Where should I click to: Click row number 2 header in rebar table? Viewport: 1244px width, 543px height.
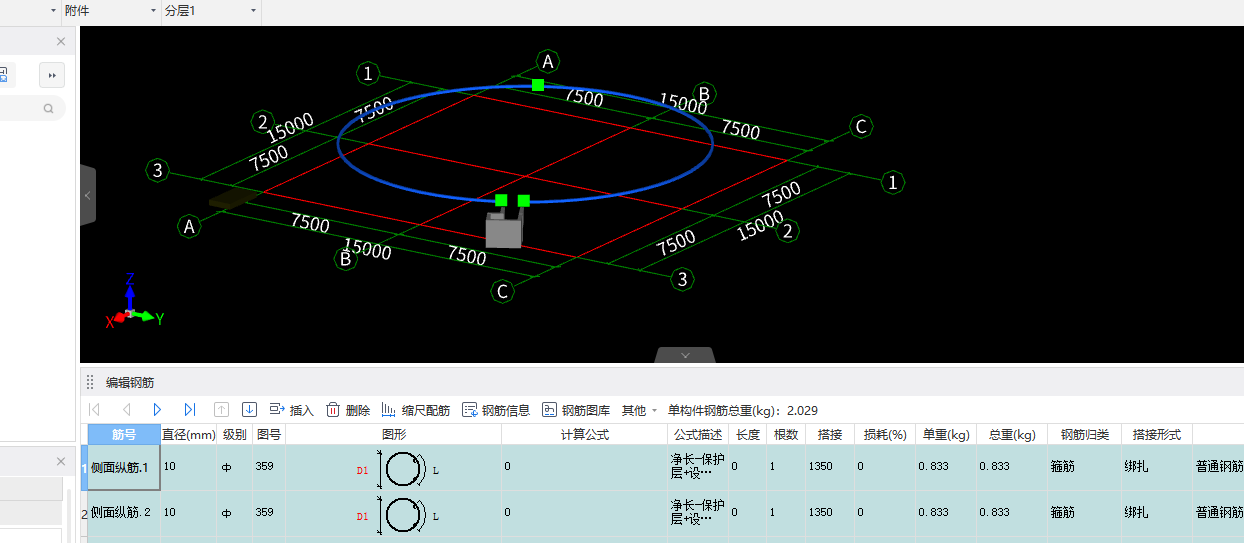[x=84, y=513]
